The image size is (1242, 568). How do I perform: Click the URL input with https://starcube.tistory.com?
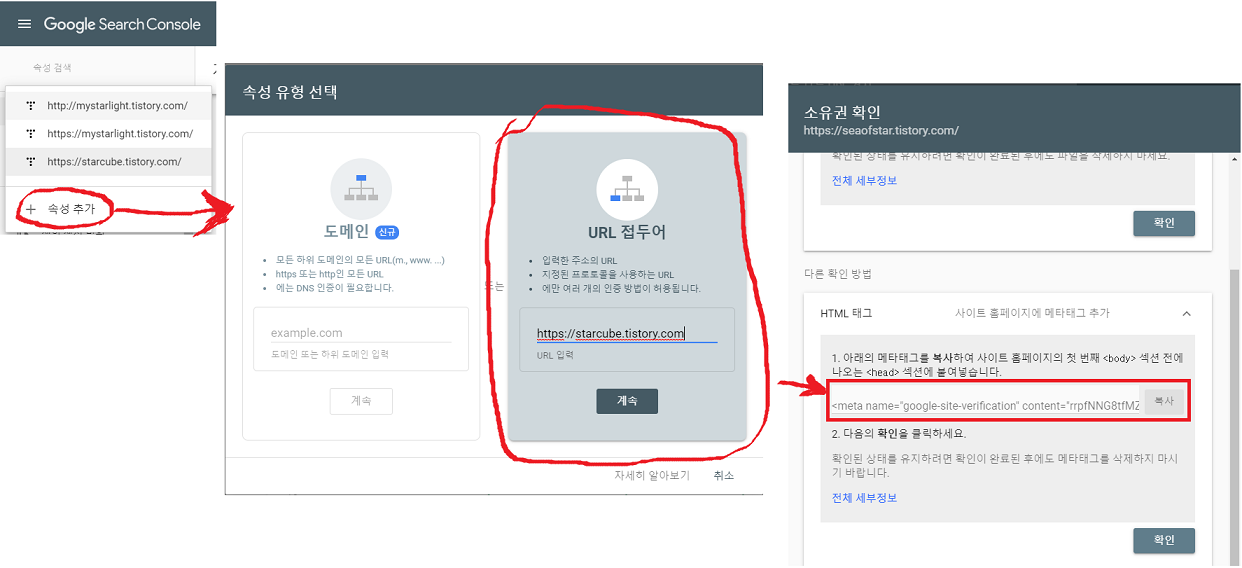coord(627,334)
